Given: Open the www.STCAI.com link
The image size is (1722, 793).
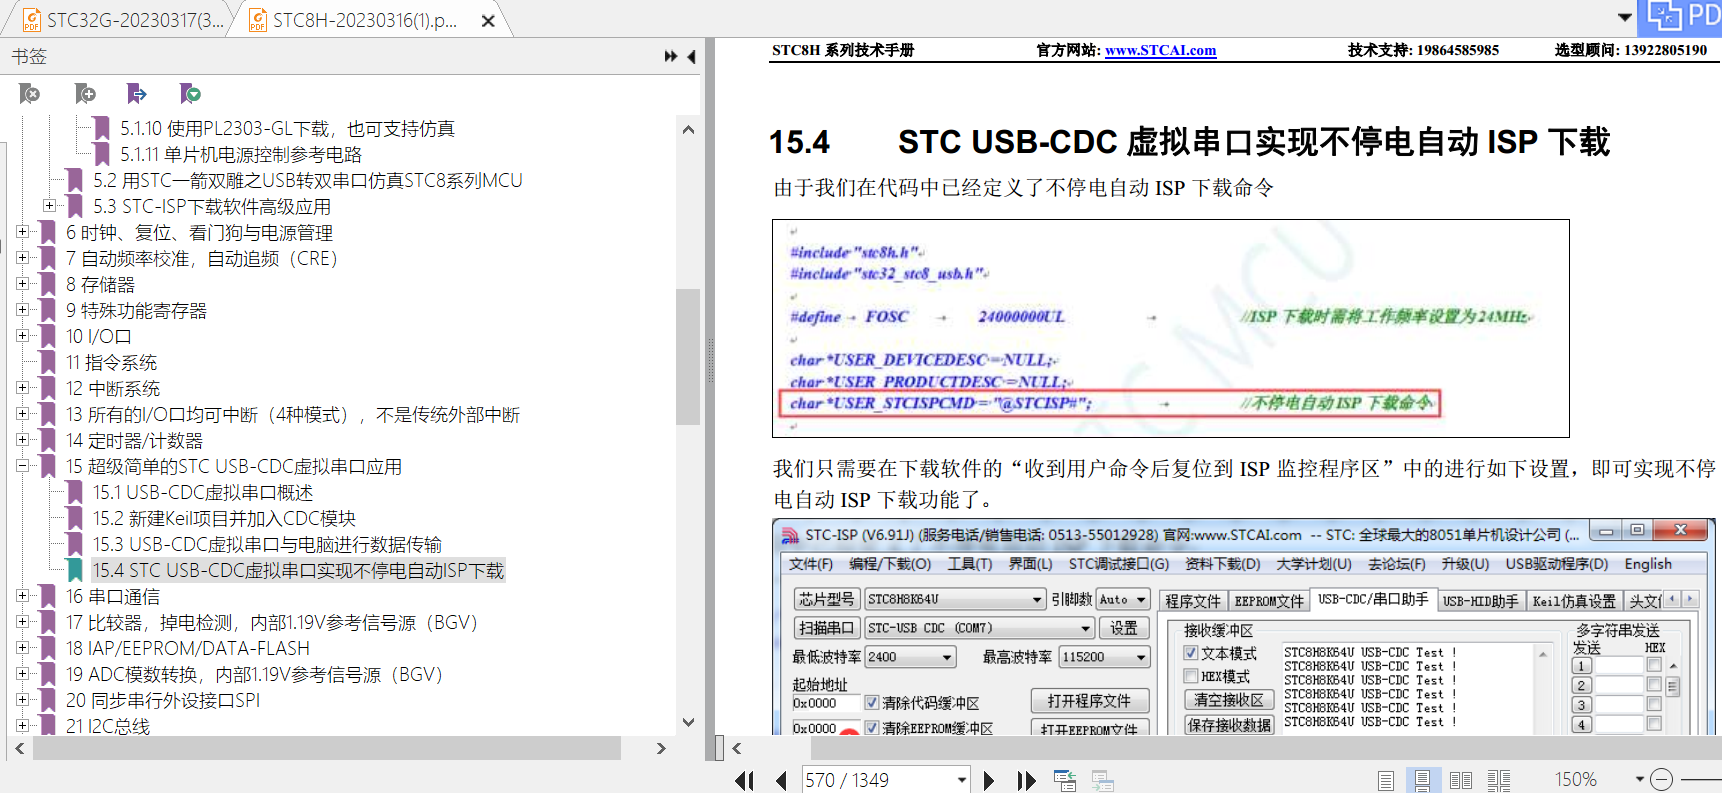Looking at the screenshot, I should tap(1160, 50).
